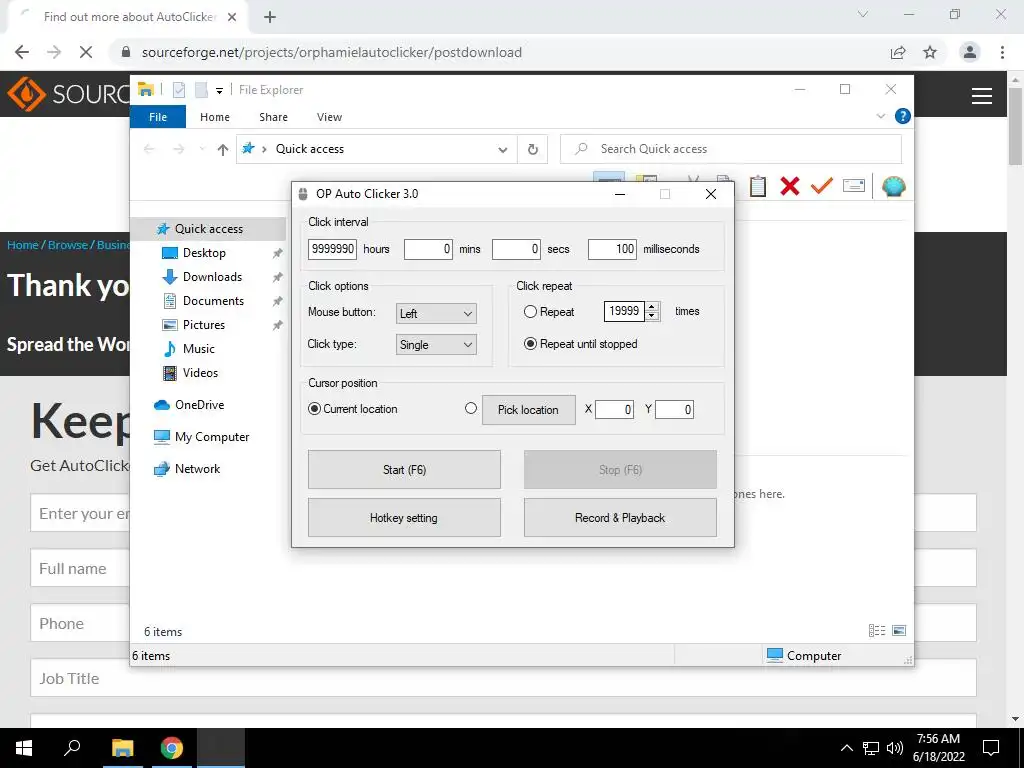Open a new Chrome tab
Image resolution: width=1024 pixels, height=768 pixels.
click(270, 18)
